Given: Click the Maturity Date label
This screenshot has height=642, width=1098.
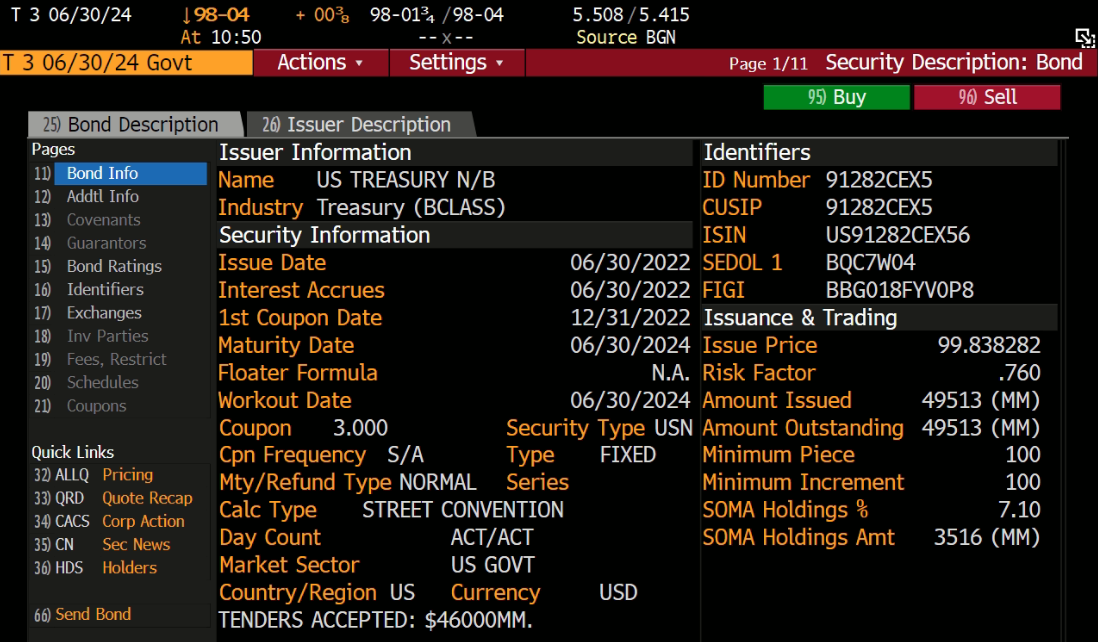Looking at the screenshot, I should [x=286, y=345].
